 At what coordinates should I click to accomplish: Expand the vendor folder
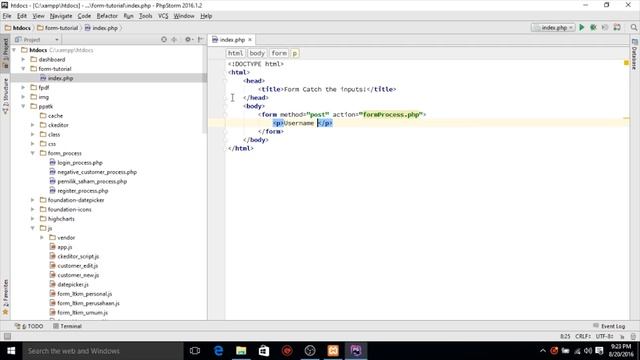click(42, 237)
